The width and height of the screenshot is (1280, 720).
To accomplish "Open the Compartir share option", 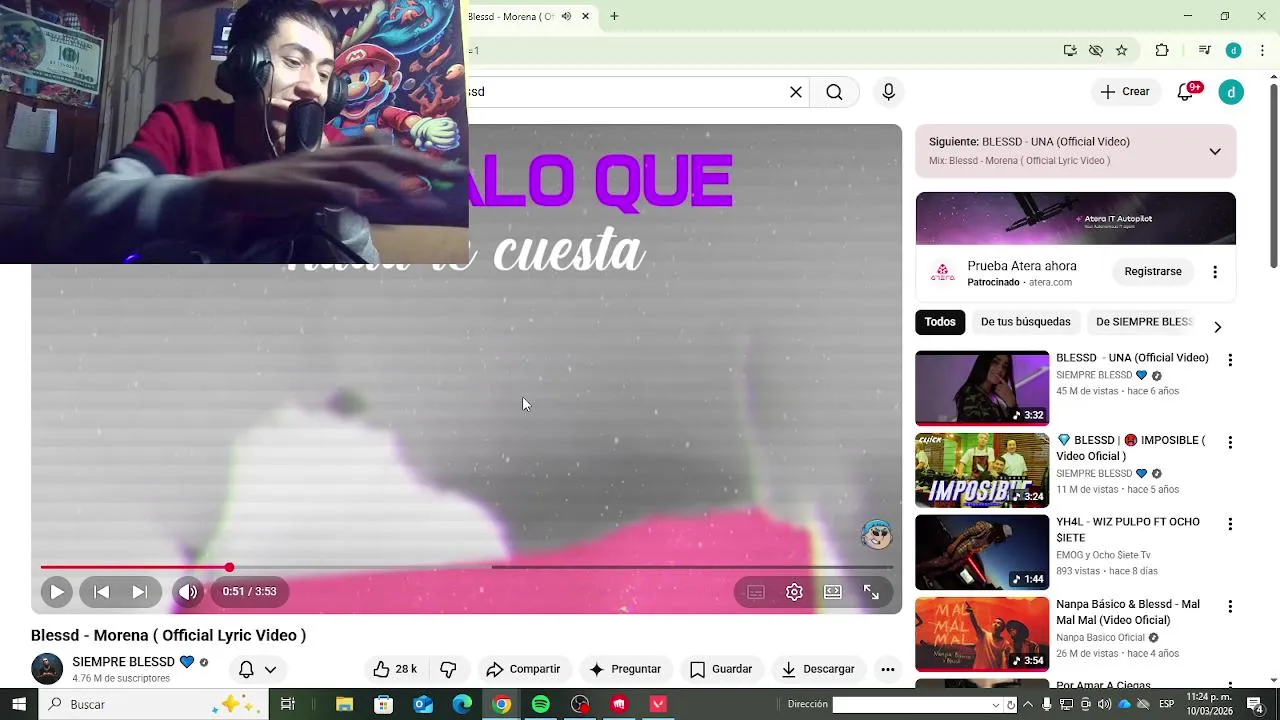I will click(x=523, y=669).
